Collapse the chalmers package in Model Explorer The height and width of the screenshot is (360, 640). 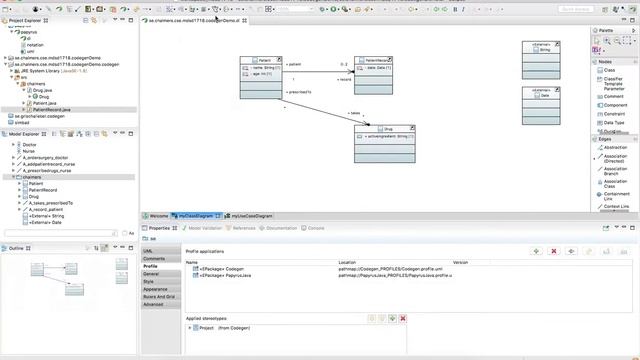click(x=13, y=177)
